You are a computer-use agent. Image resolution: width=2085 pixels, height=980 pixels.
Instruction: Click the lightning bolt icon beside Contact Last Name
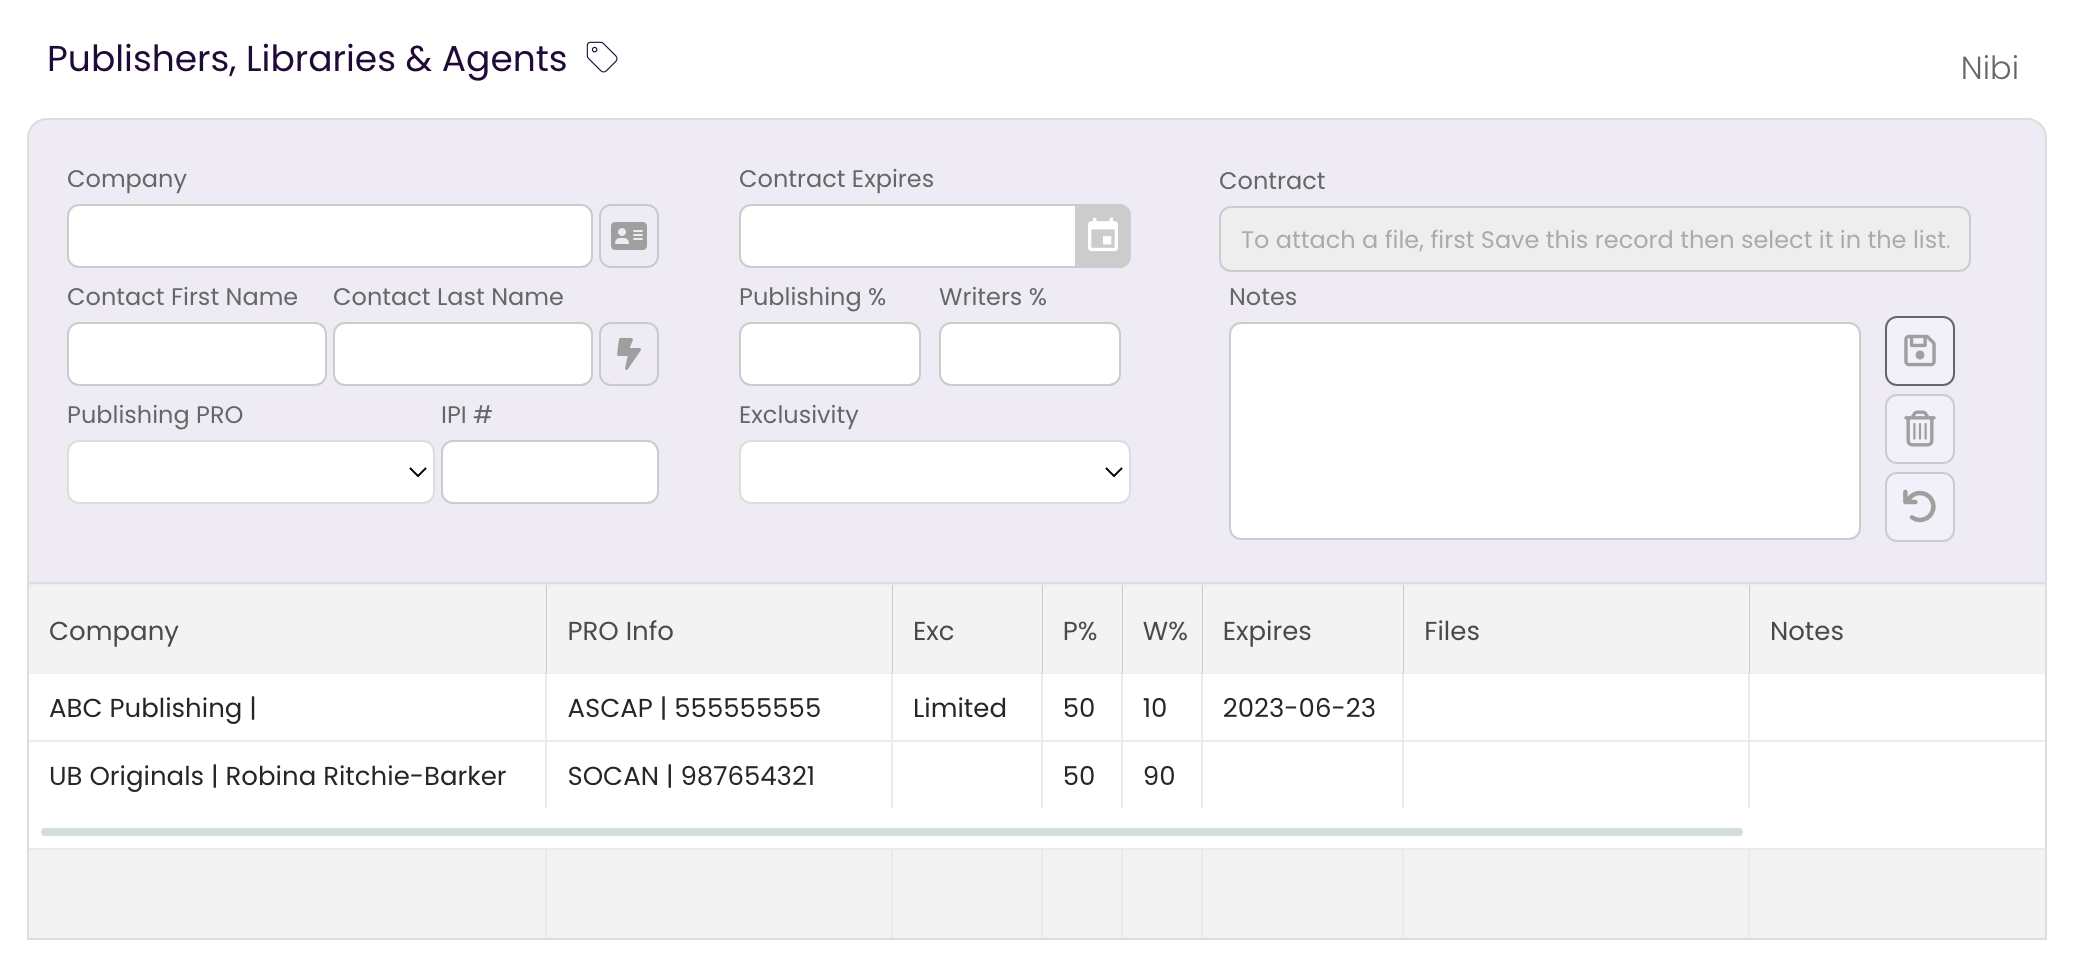click(629, 354)
